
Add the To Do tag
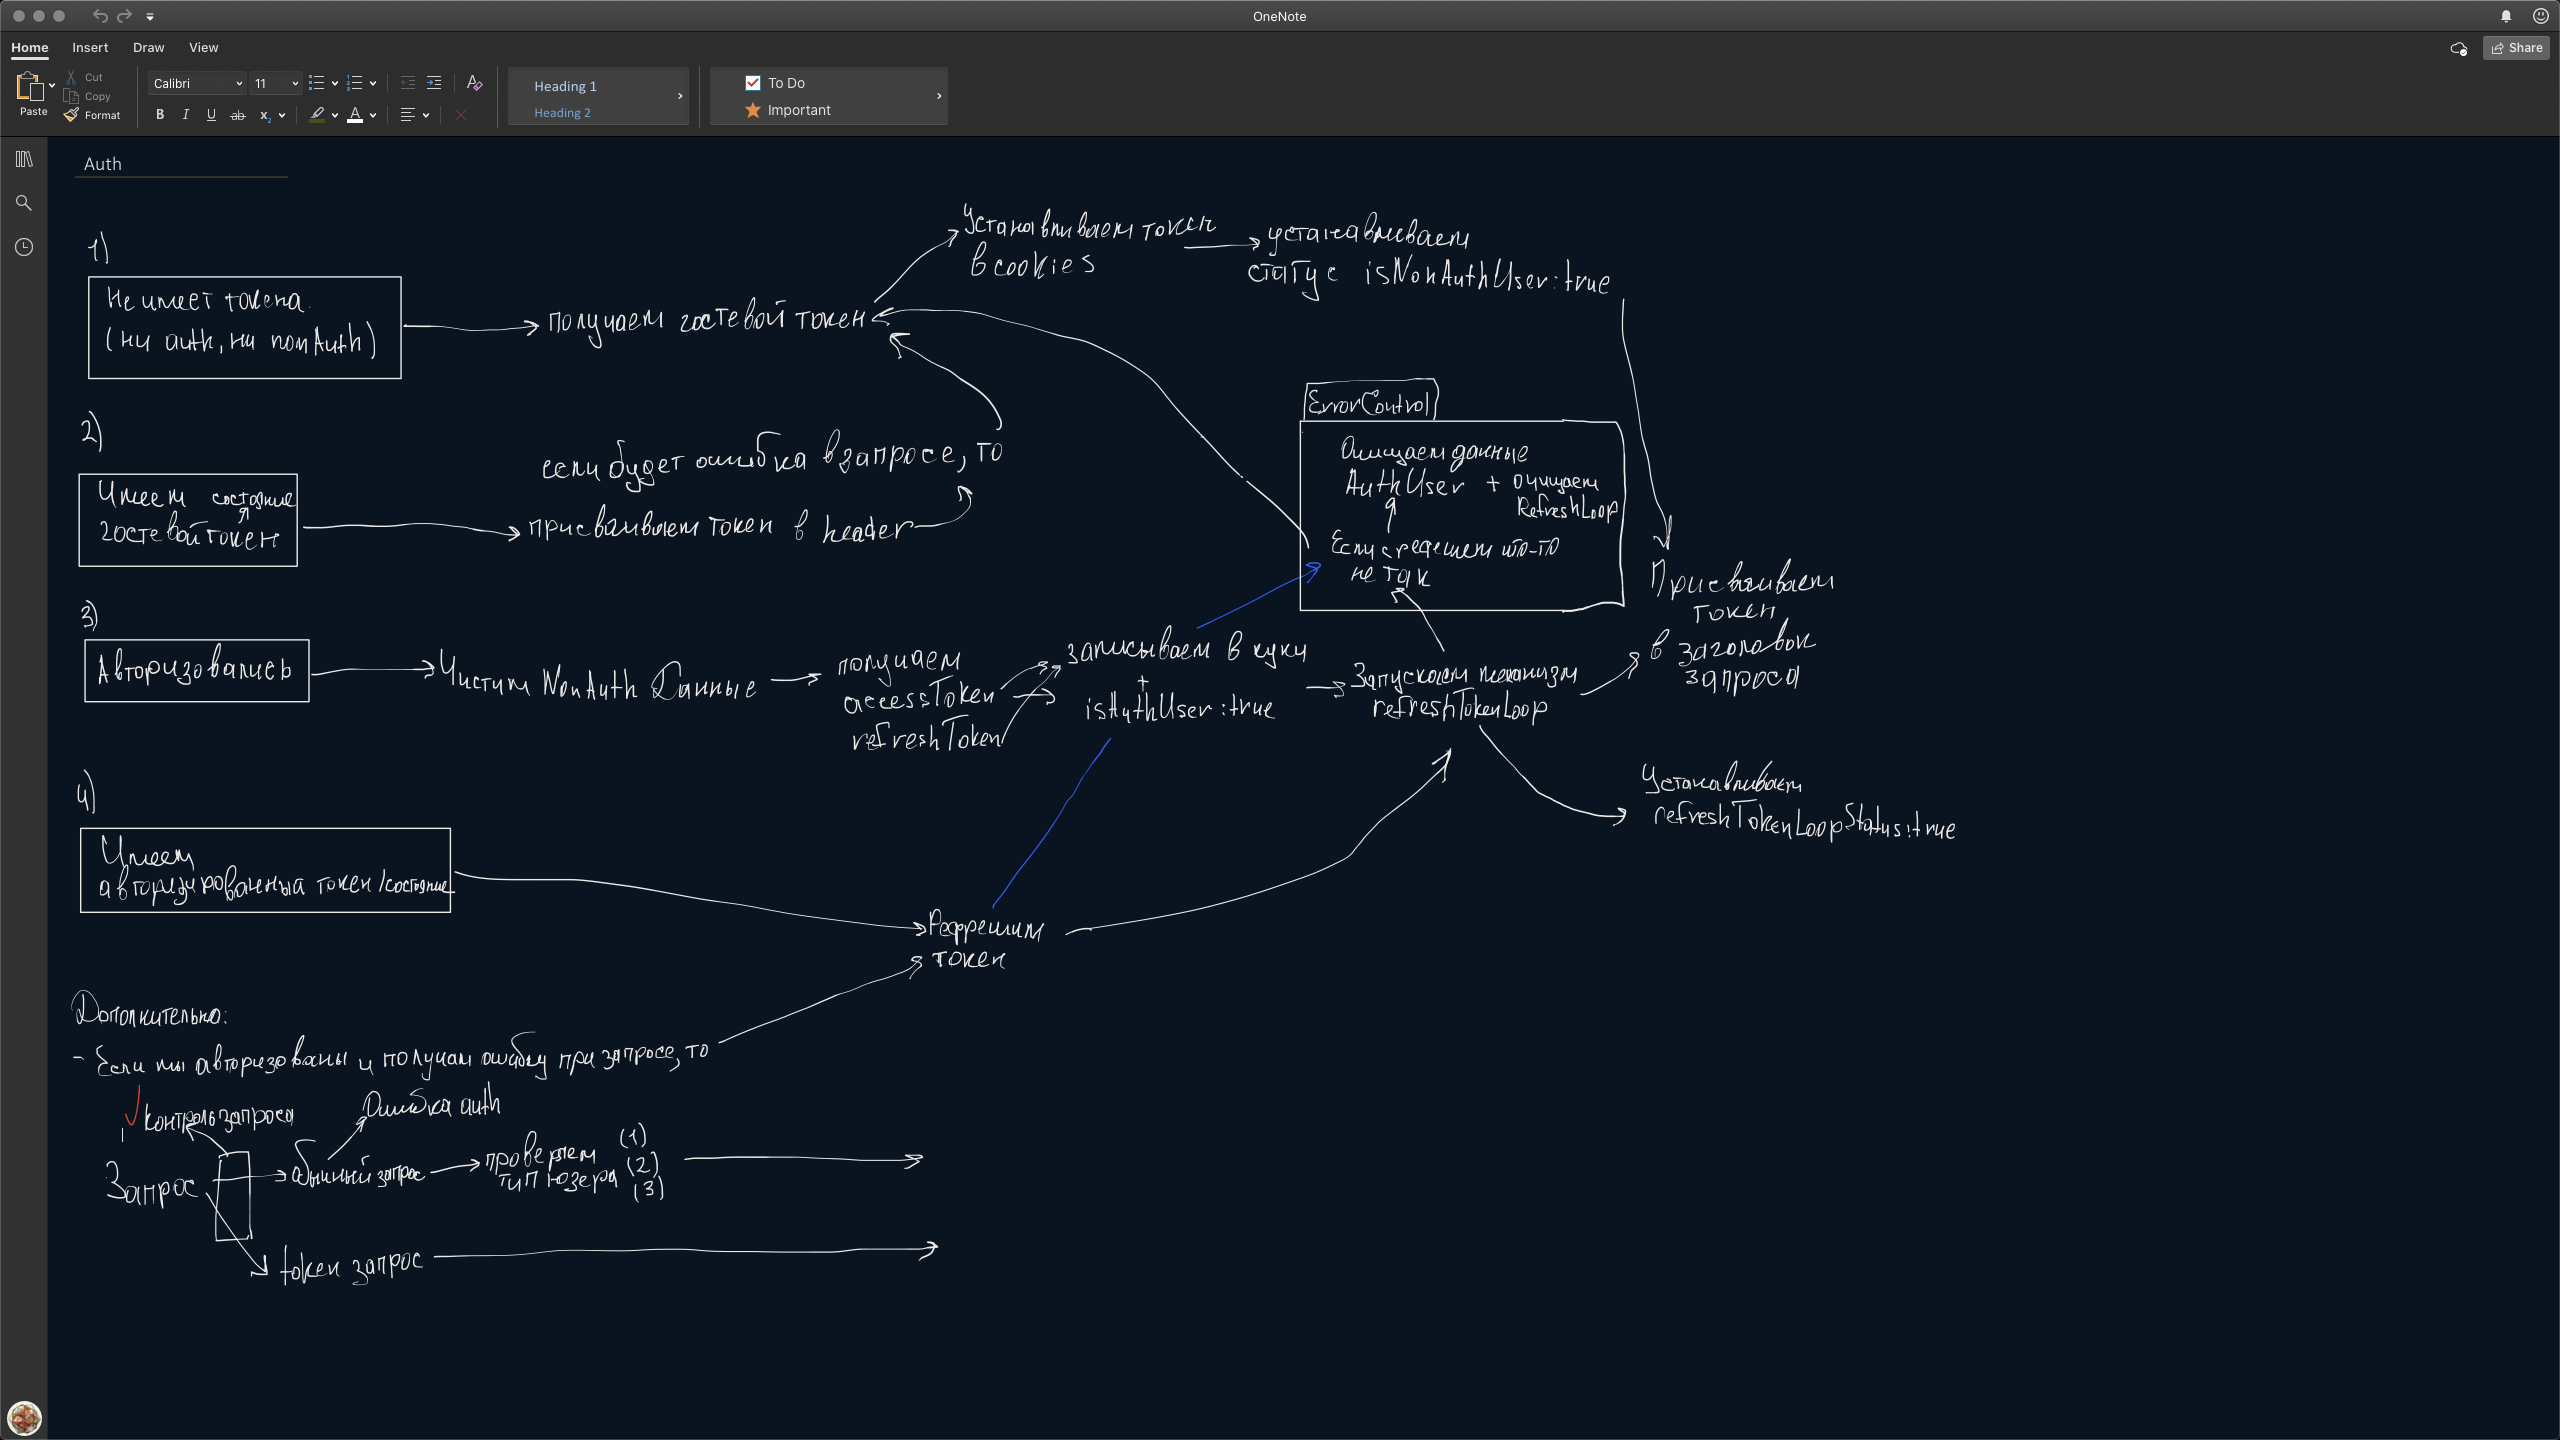point(775,83)
